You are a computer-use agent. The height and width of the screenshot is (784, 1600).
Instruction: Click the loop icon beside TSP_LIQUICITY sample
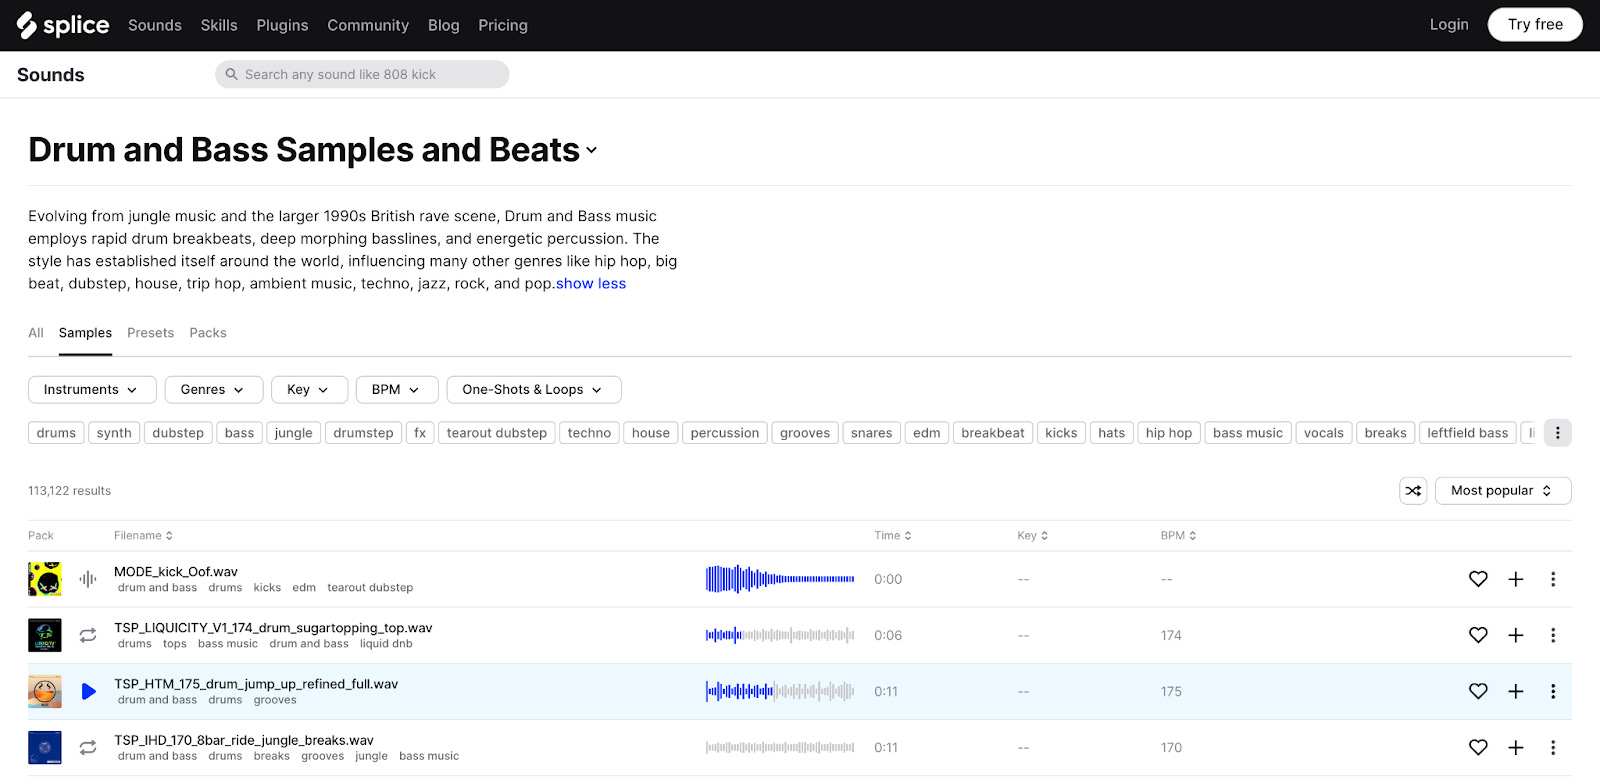[88, 635]
